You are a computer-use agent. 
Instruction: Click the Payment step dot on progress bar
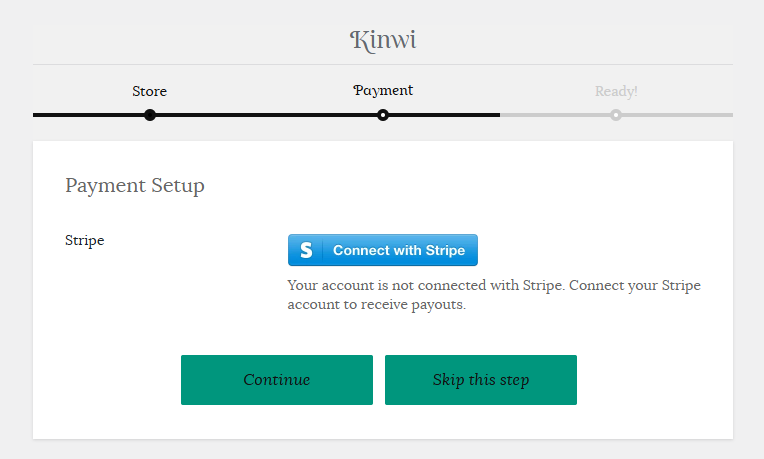click(383, 115)
